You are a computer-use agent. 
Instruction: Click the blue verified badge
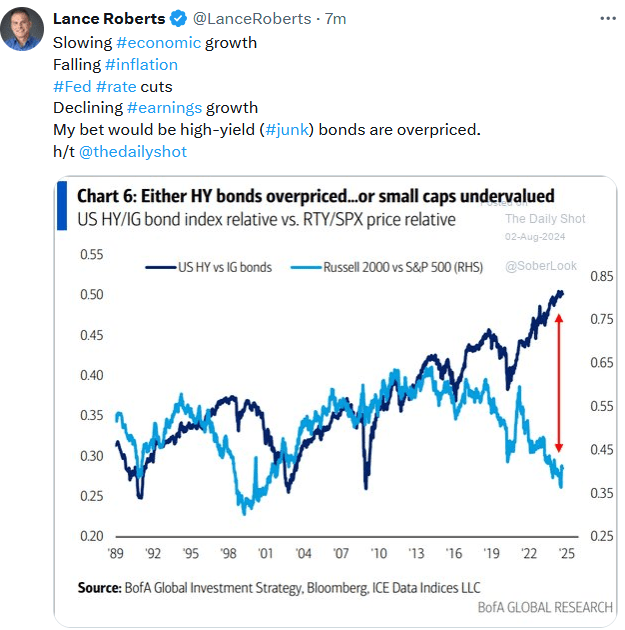coord(177,19)
